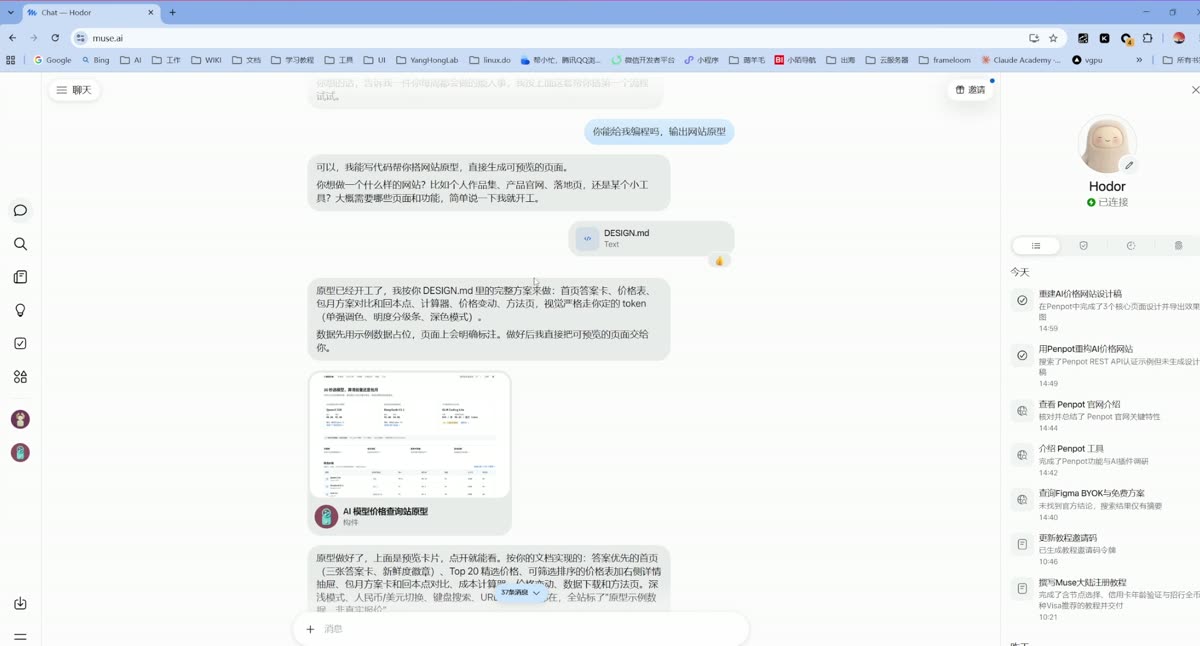
Task: Open the bottom hamburger menu icon in sidebar
Action: (20, 636)
